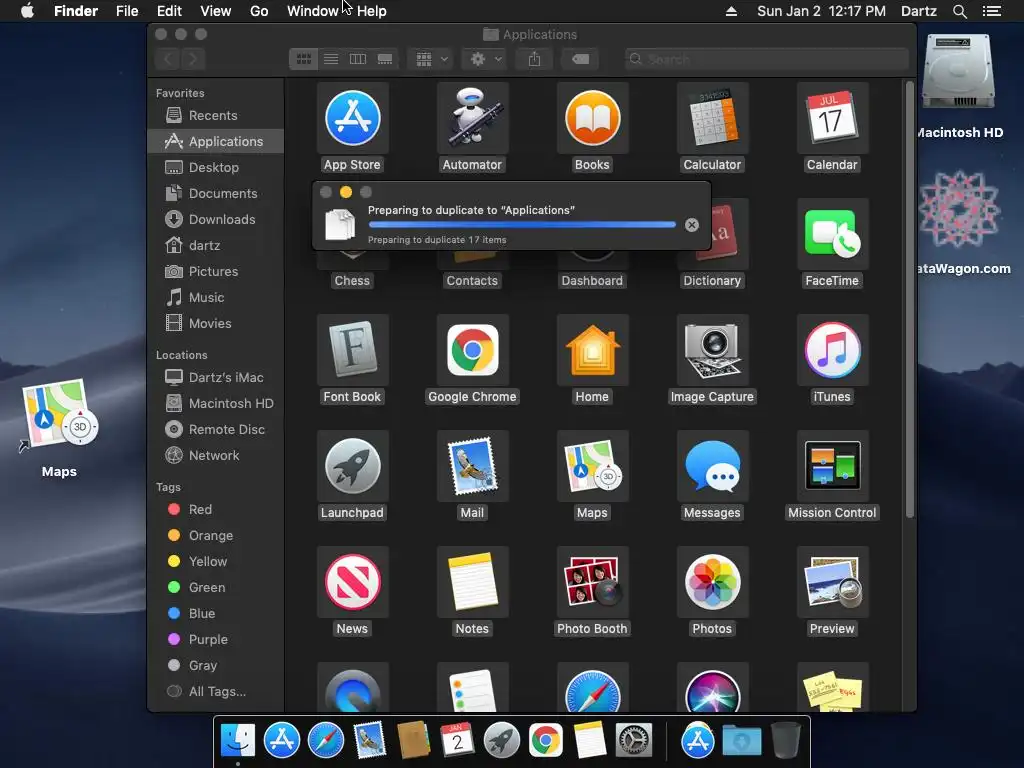Select the Photos app icon
The height and width of the screenshot is (768, 1024).
pos(712,581)
